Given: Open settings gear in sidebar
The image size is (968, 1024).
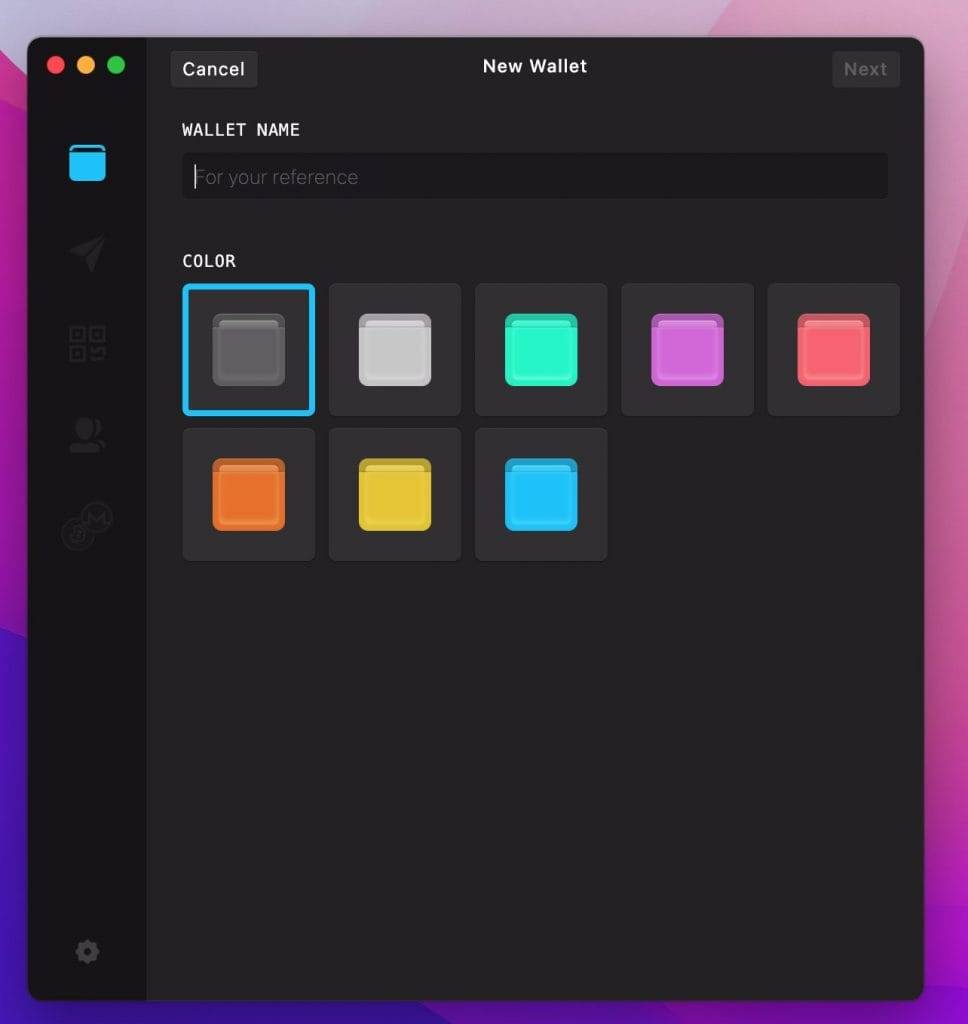Looking at the screenshot, I should [x=88, y=952].
